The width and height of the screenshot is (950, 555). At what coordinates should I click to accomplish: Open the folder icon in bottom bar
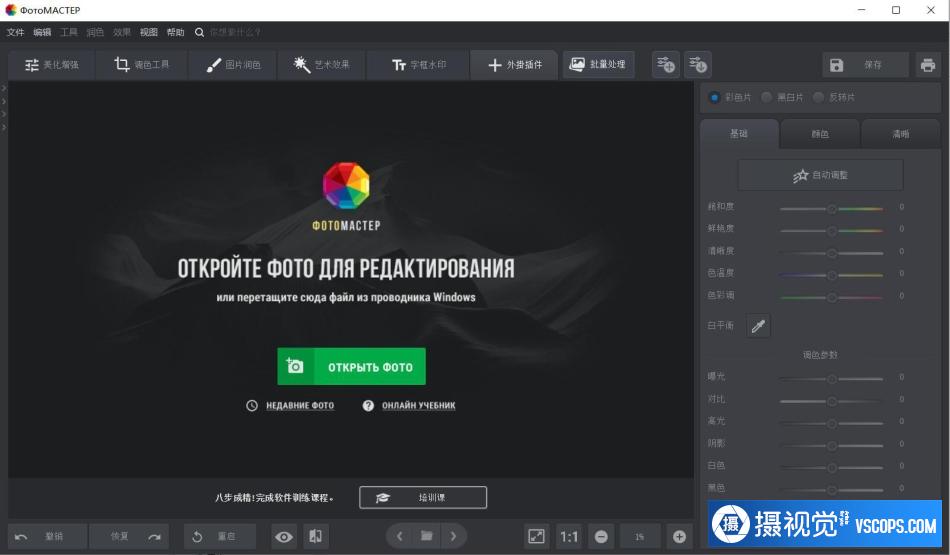(427, 536)
